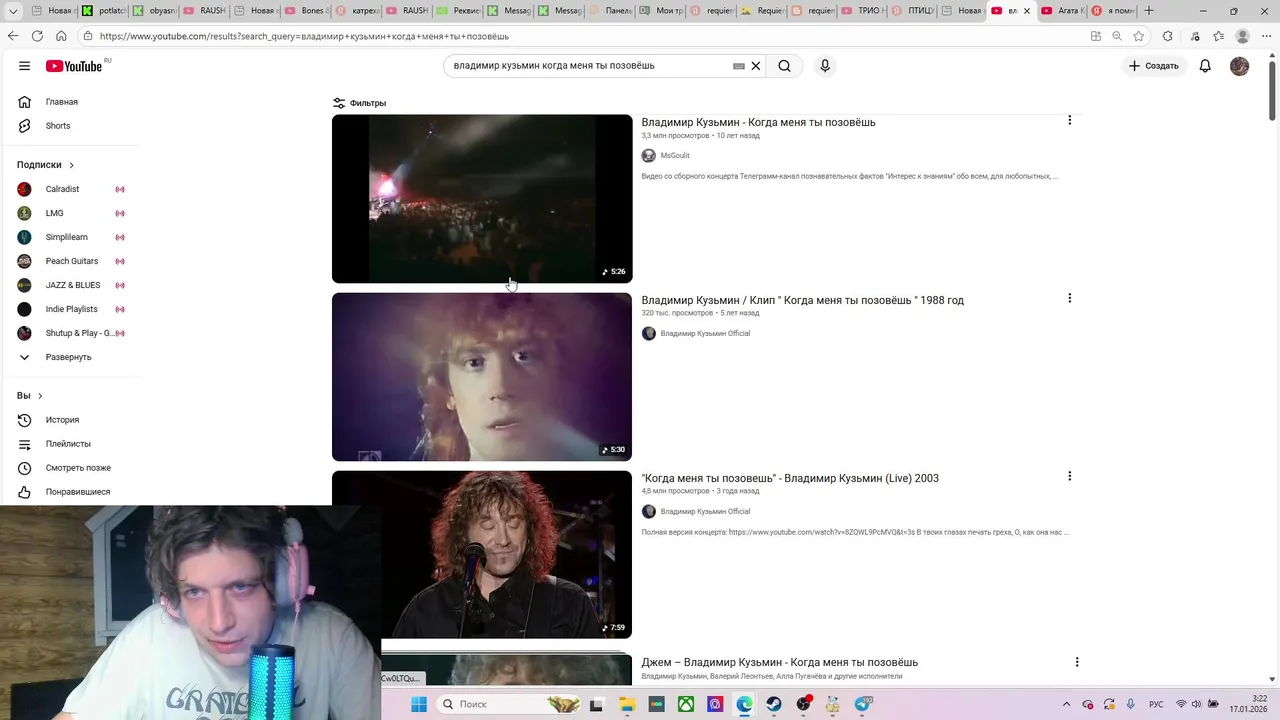
Task: Open the MsGoulit channel link
Action: tap(675, 155)
